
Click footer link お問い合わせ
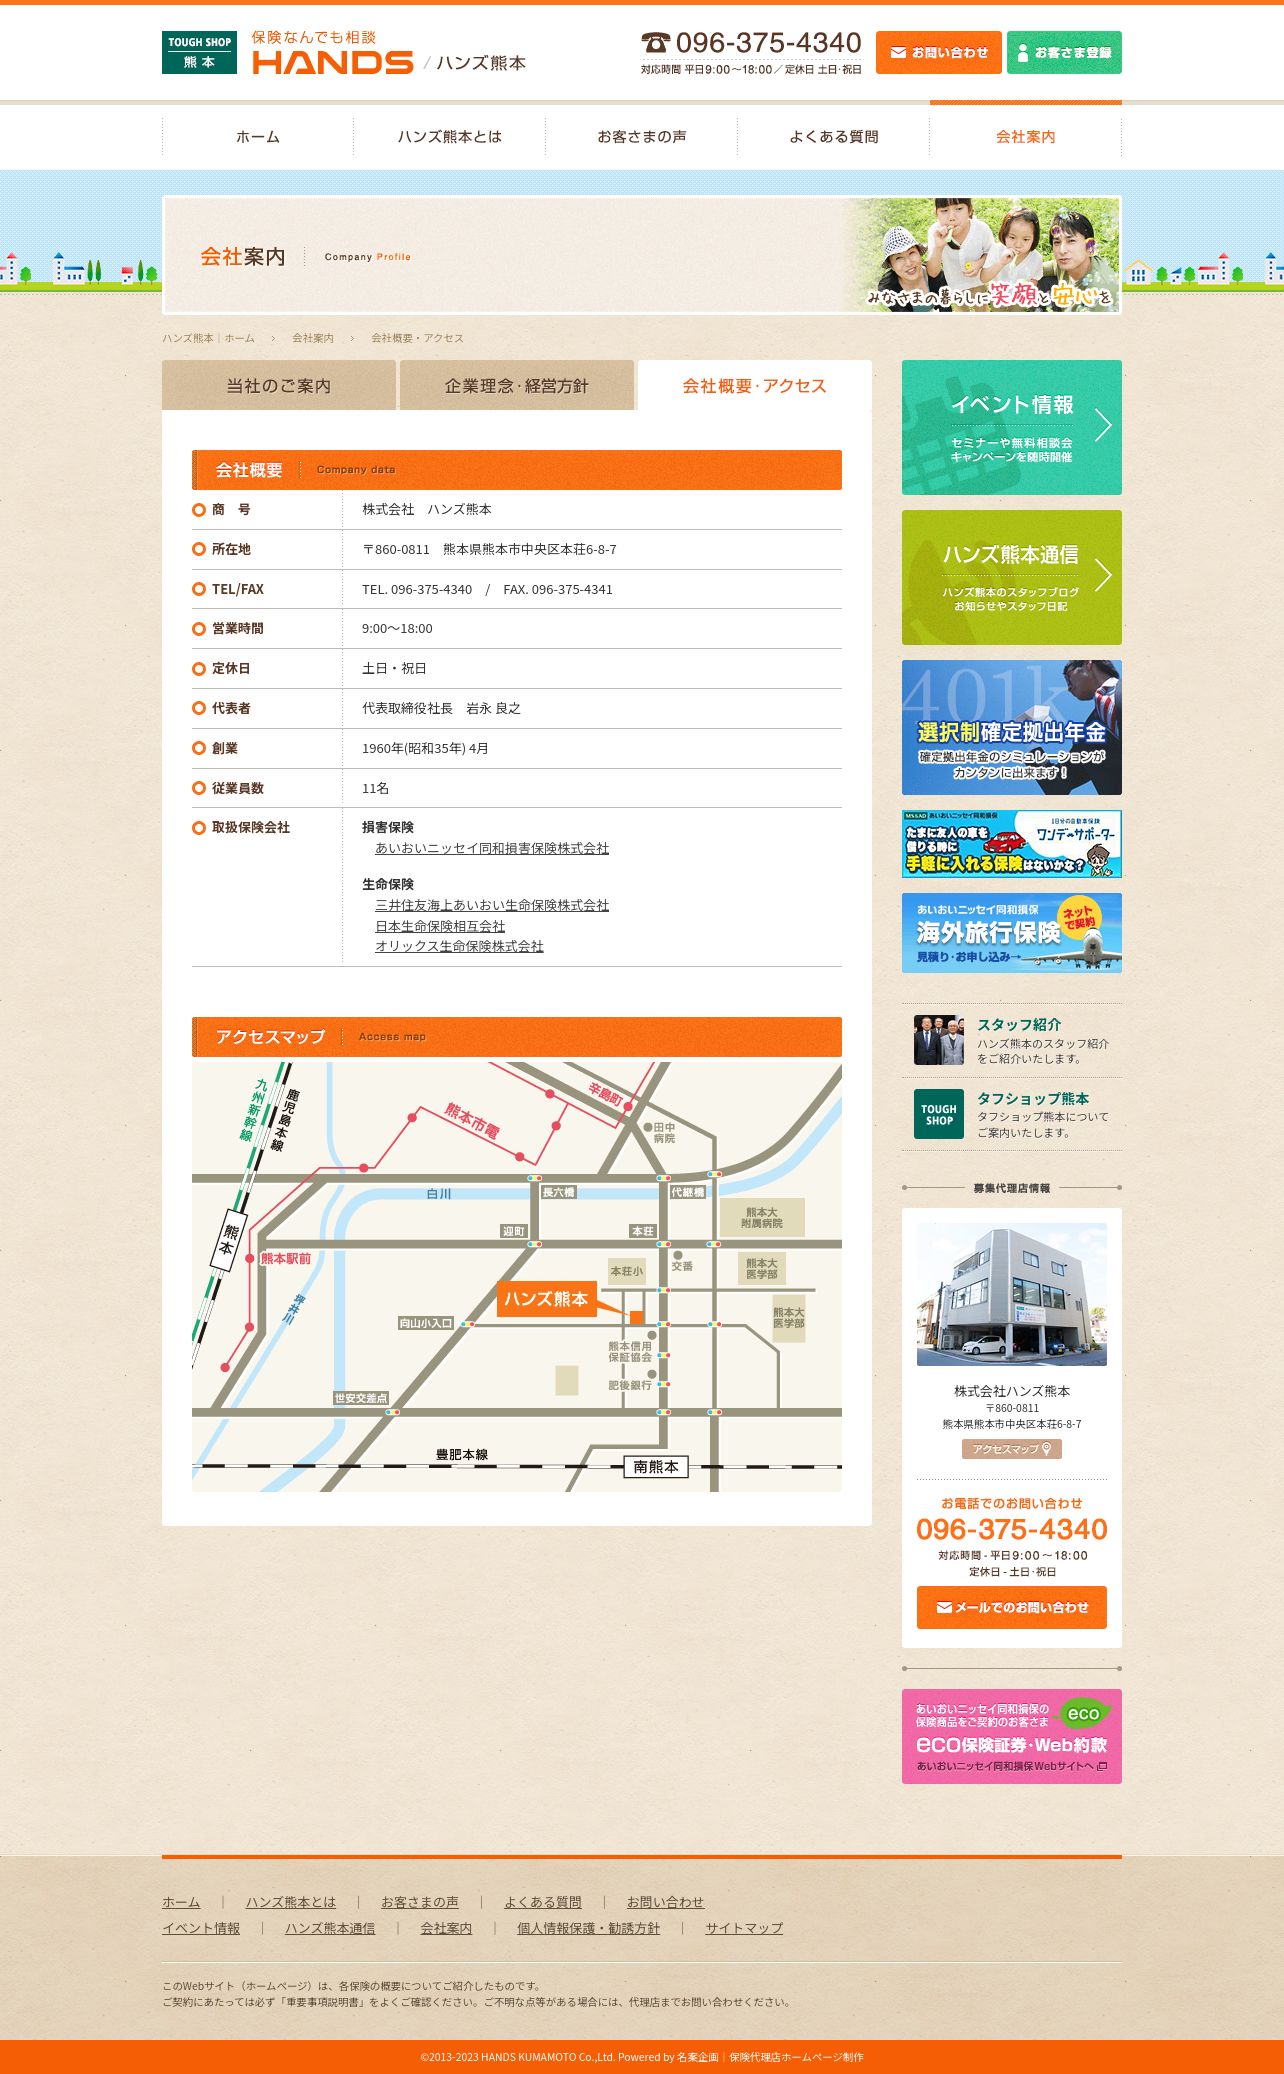[x=666, y=1902]
